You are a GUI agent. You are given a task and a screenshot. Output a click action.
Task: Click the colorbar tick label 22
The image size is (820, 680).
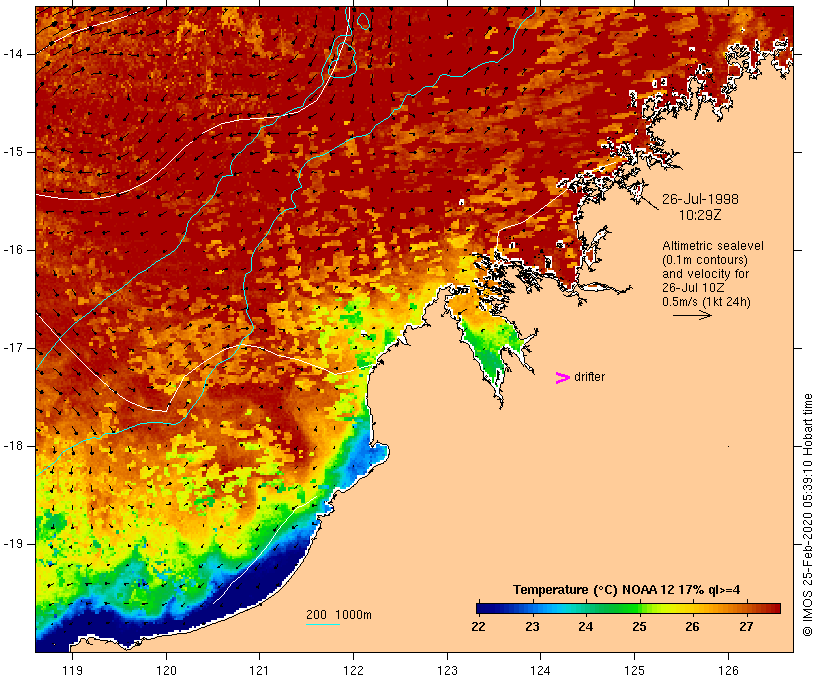[478, 627]
